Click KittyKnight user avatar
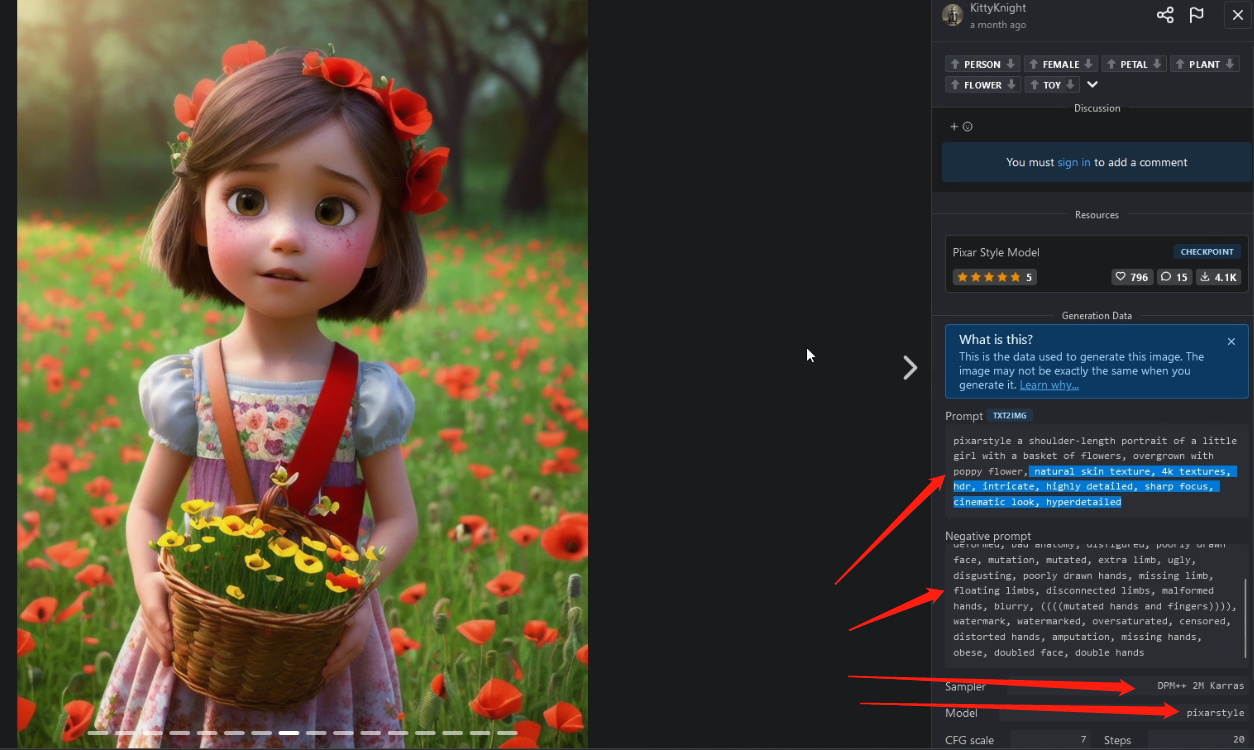The width and height of the screenshot is (1254, 750). tap(953, 15)
